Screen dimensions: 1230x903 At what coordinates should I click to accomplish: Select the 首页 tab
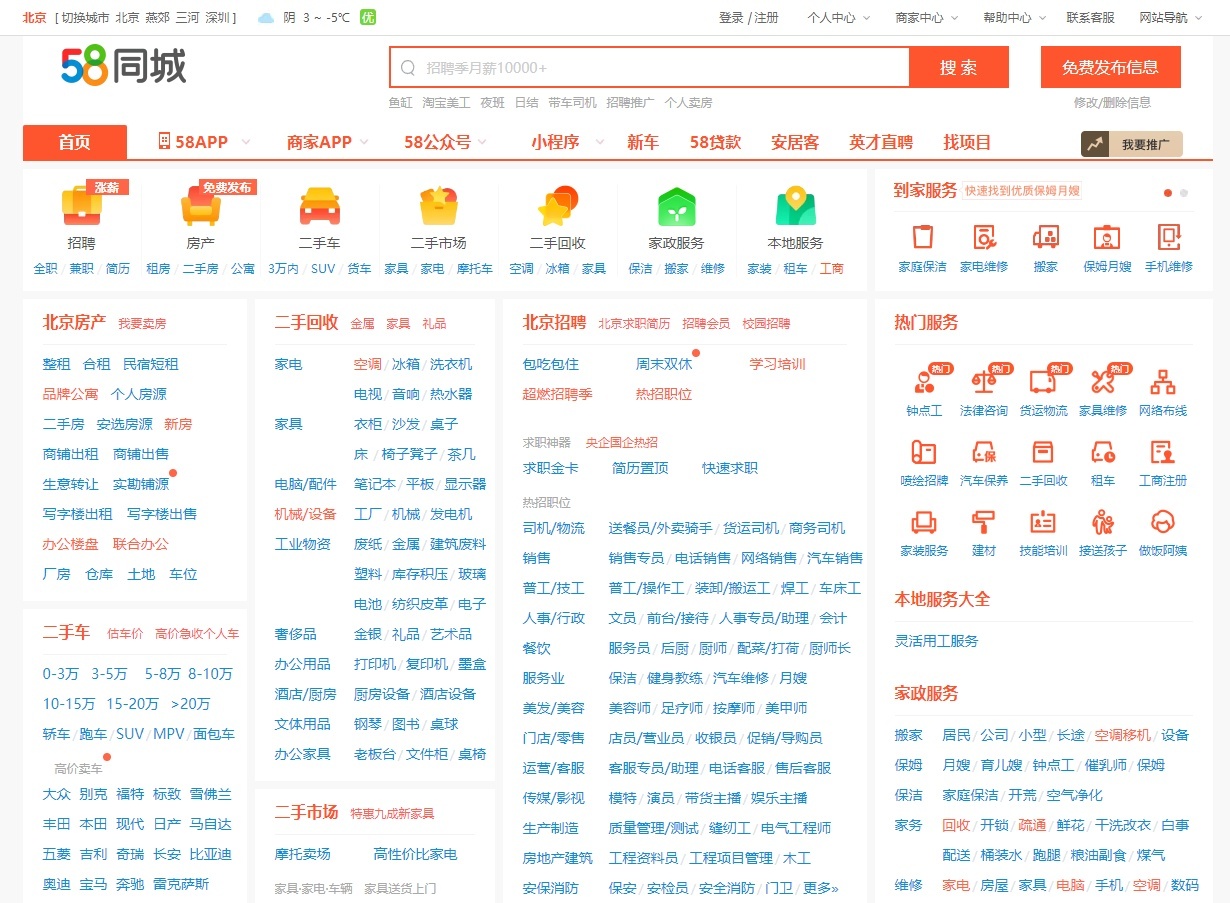click(x=75, y=142)
